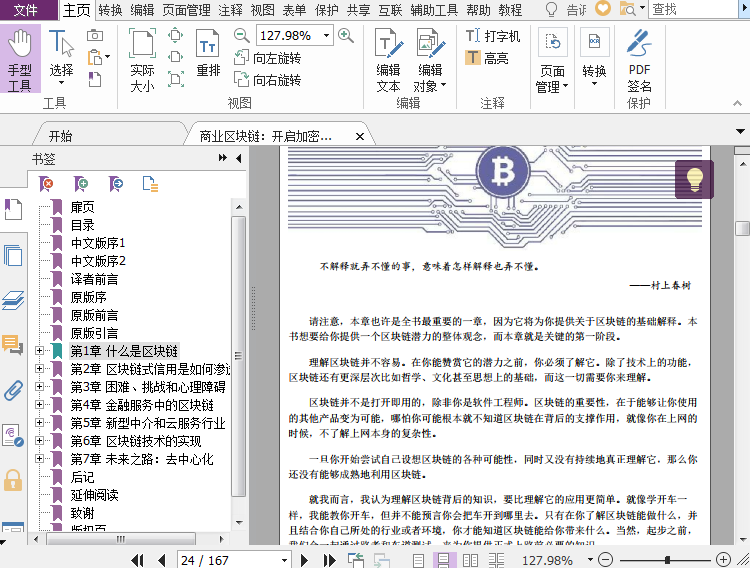The width and height of the screenshot is (750, 568).
Task: Open the Bookmarks sidebar panel icon
Action: click(x=13, y=210)
